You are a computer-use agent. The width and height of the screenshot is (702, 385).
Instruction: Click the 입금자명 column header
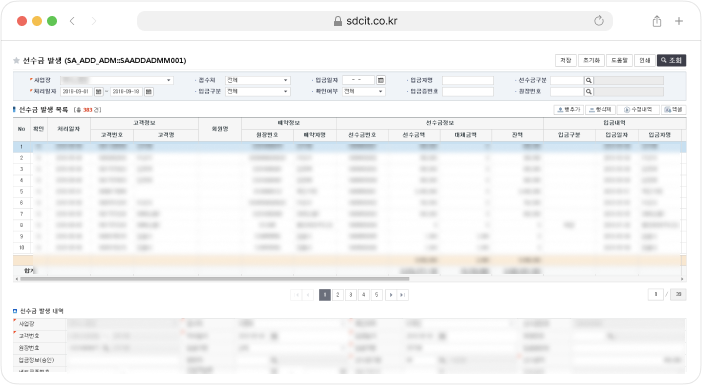tap(660, 135)
